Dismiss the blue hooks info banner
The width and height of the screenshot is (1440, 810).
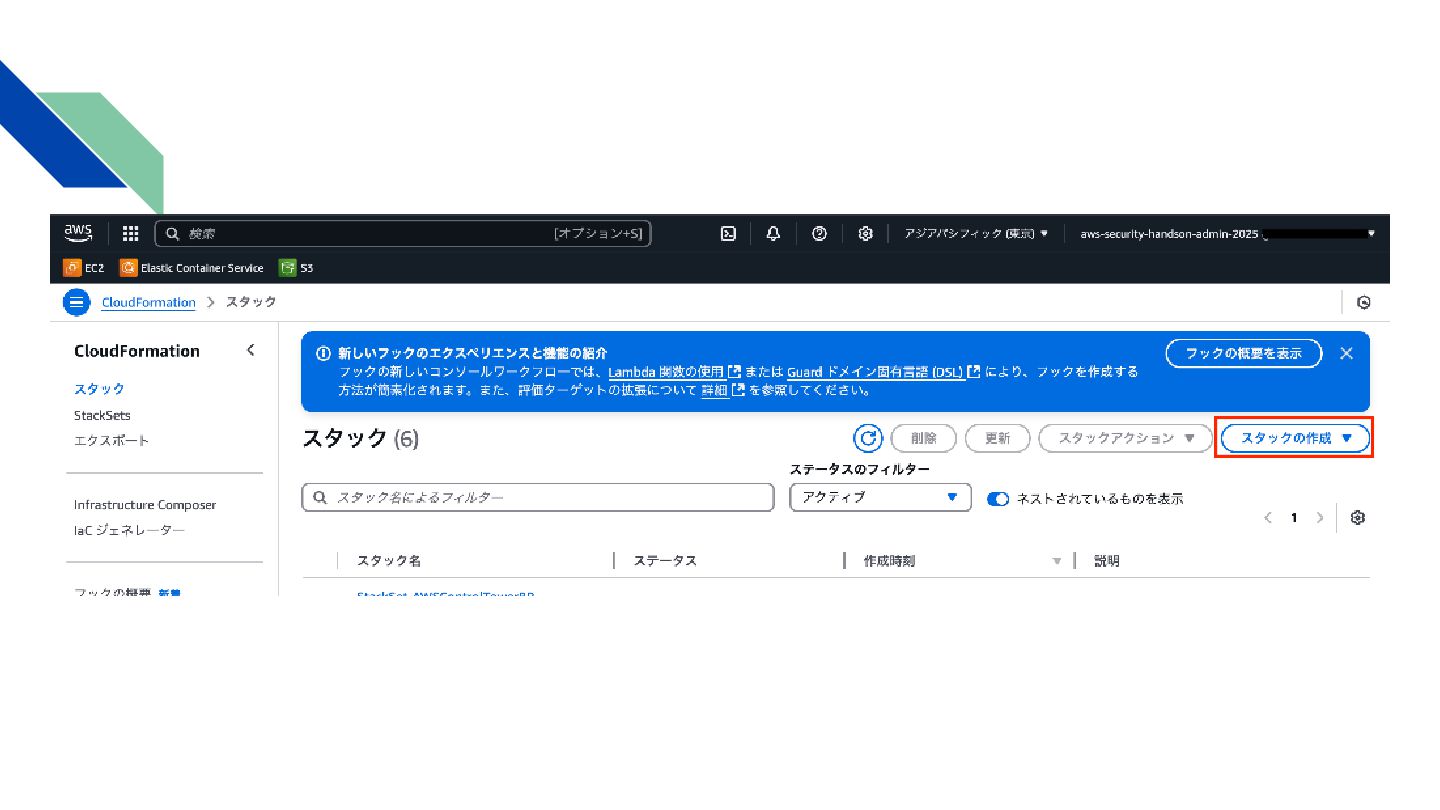point(1346,353)
